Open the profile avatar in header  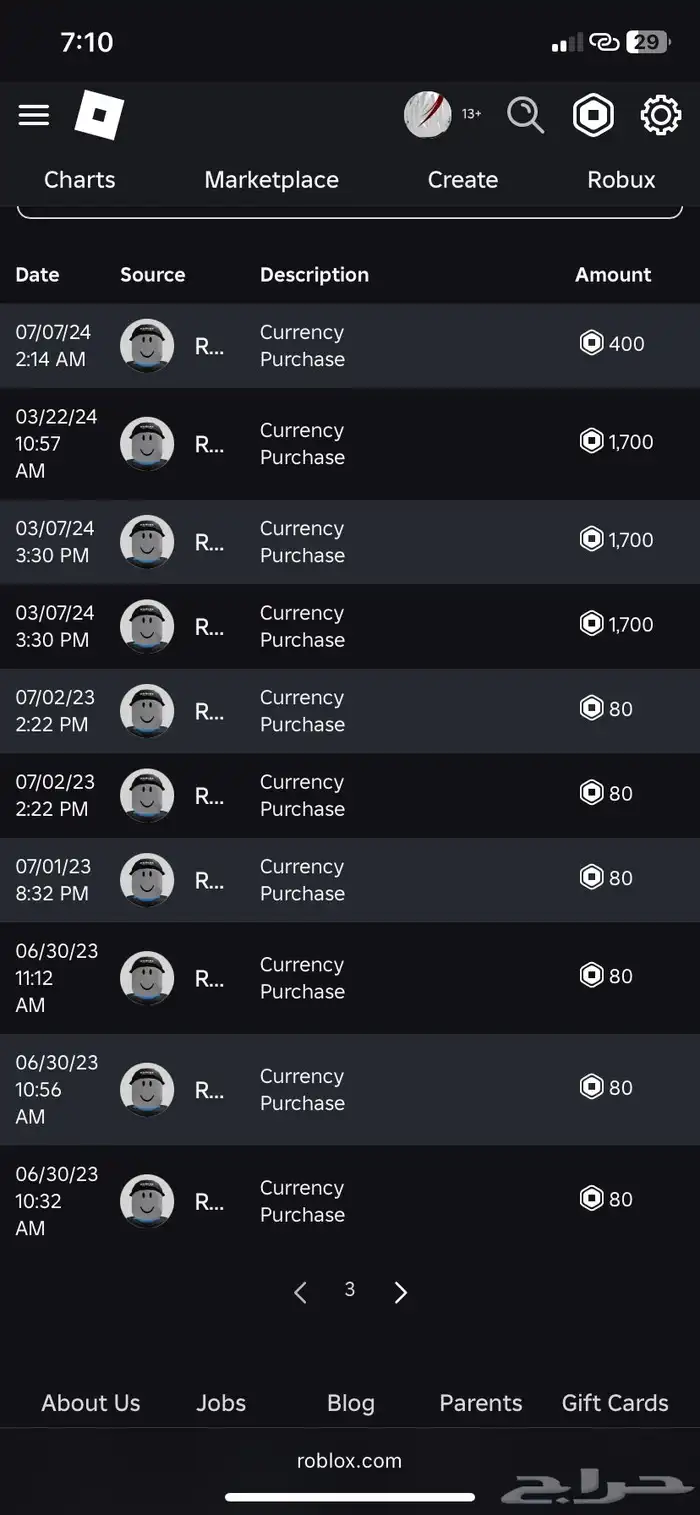click(428, 115)
